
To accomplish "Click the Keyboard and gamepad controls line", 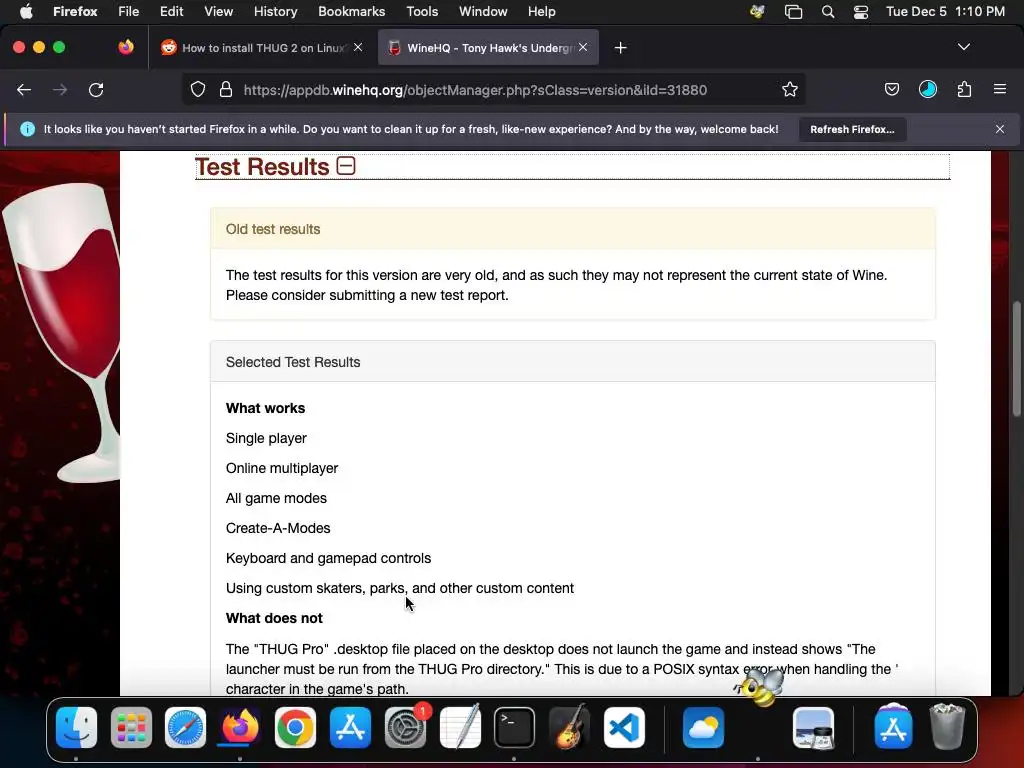I will [328, 558].
